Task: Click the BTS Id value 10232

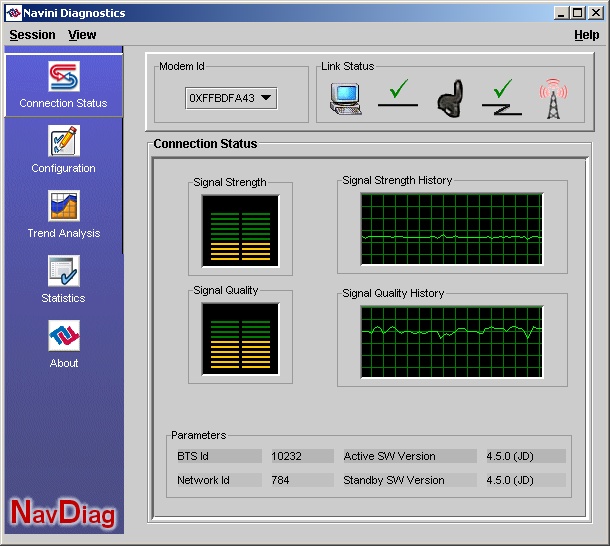Action: [302, 456]
